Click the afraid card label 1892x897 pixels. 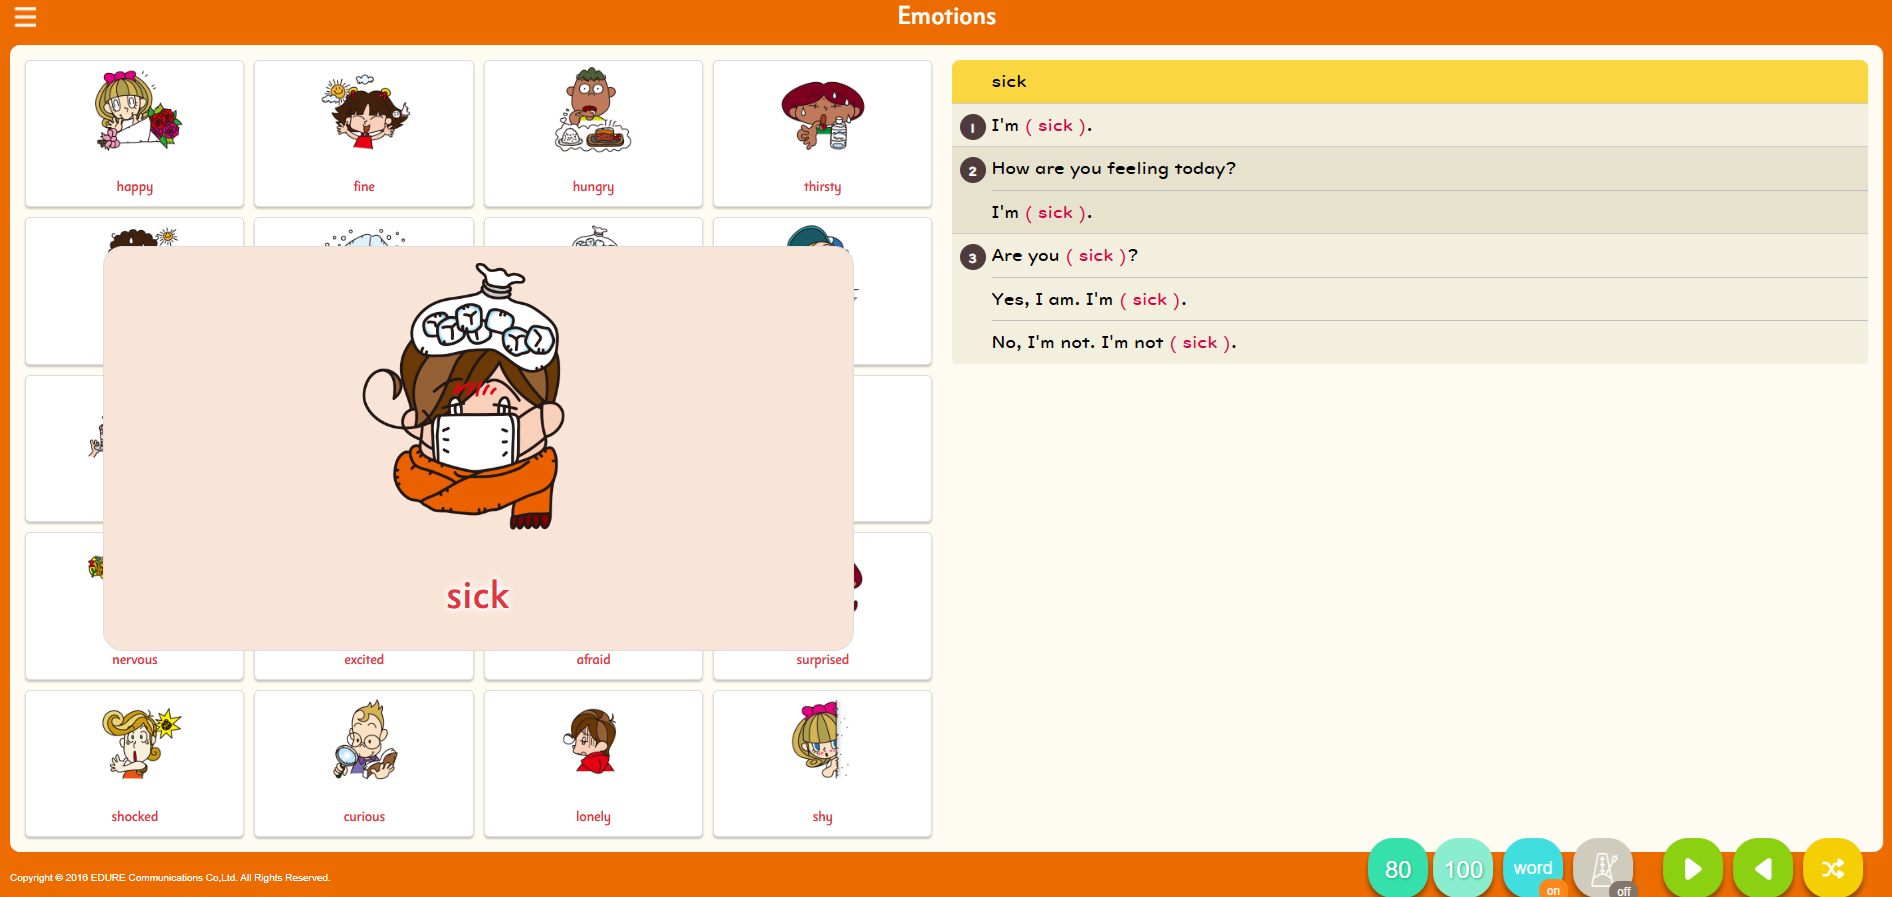pyautogui.click(x=593, y=660)
